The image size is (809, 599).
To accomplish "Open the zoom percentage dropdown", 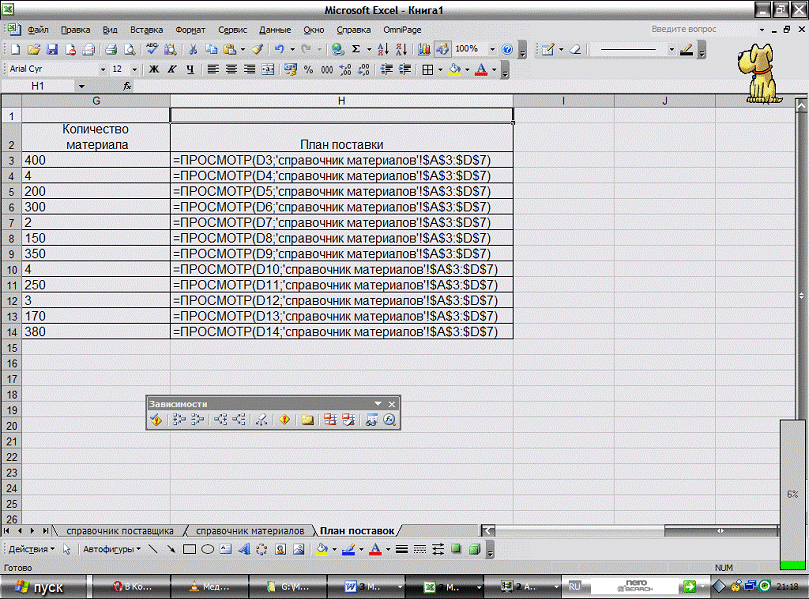I will point(491,48).
